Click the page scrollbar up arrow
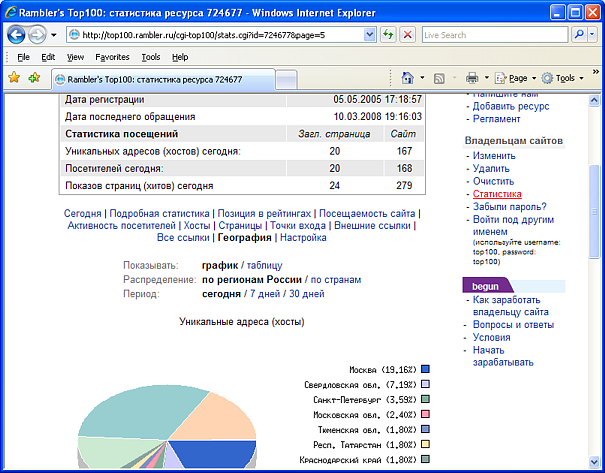The height and width of the screenshot is (473, 605). tap(594, 100)
